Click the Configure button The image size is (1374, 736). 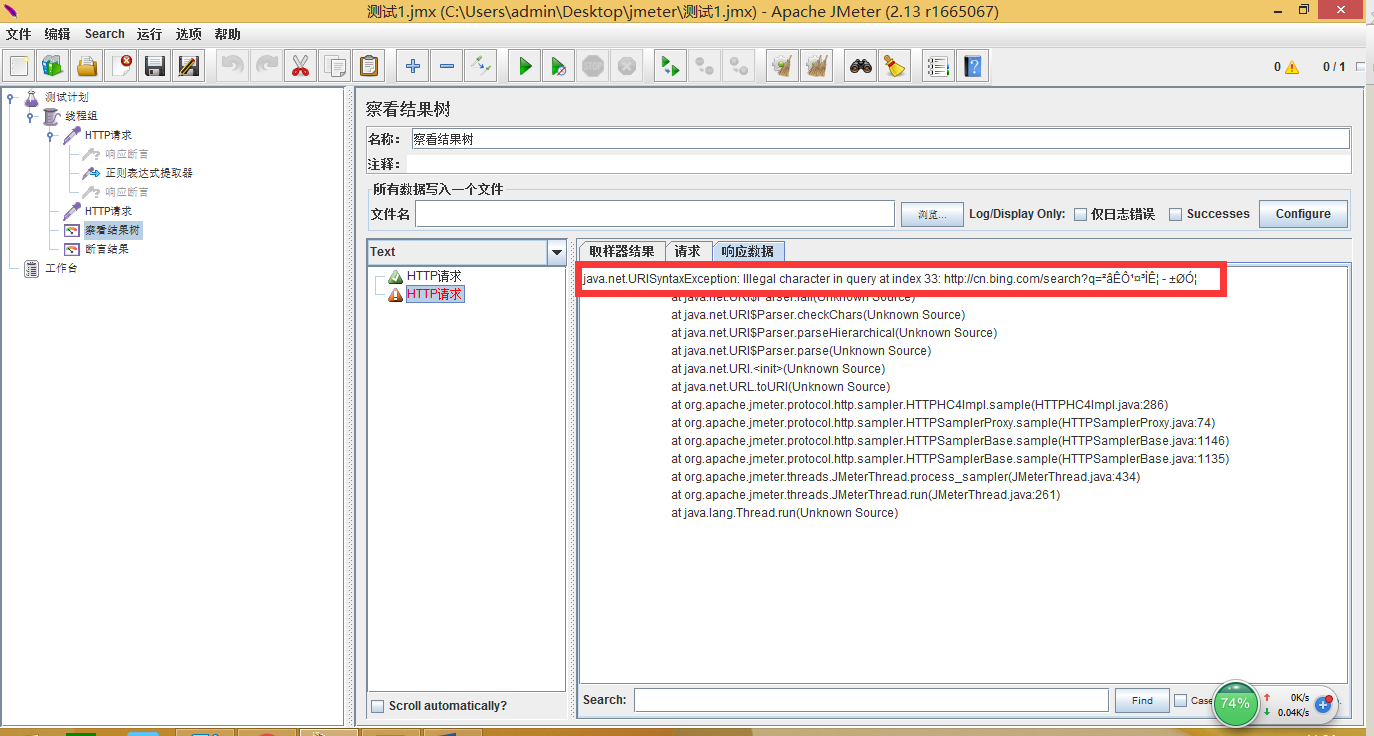point(1303,214)
